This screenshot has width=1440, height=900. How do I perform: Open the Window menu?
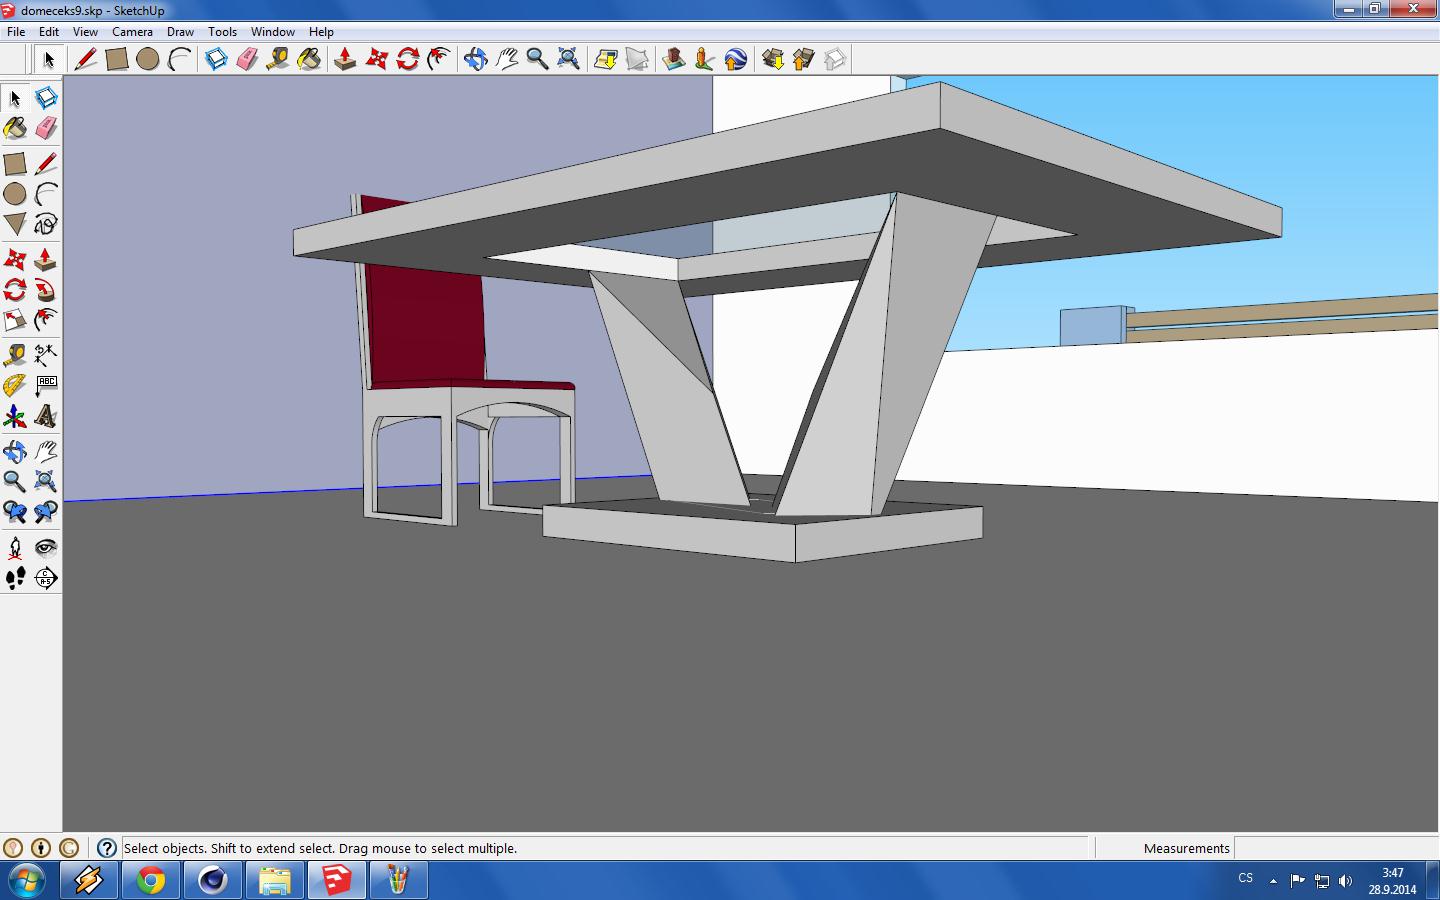272,32
